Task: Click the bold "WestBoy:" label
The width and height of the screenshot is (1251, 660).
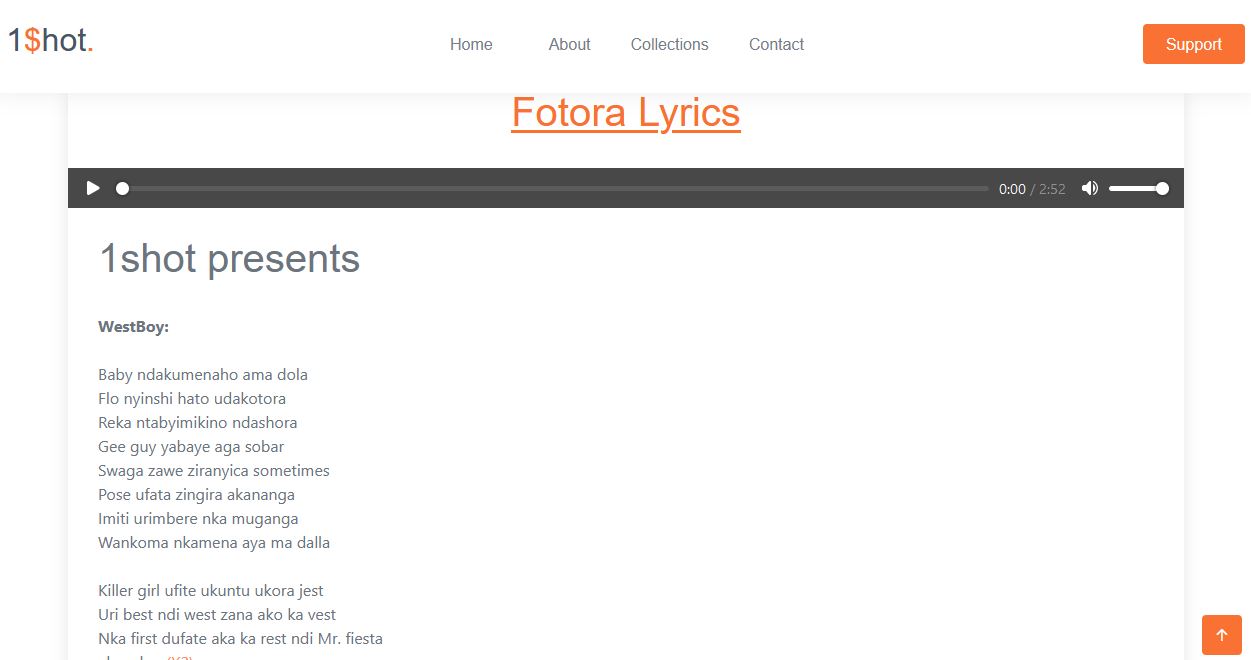Action: [133, 327]
